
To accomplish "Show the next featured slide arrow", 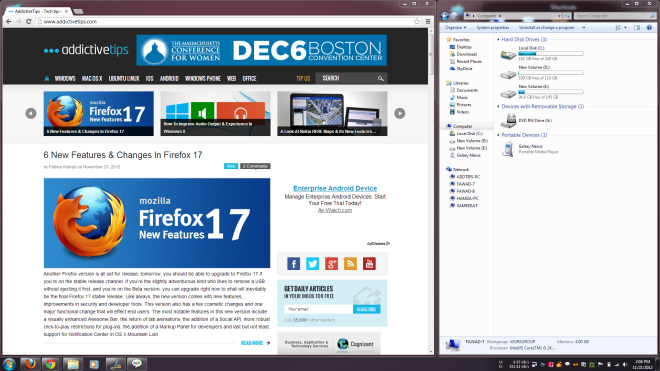I will 399,113.
